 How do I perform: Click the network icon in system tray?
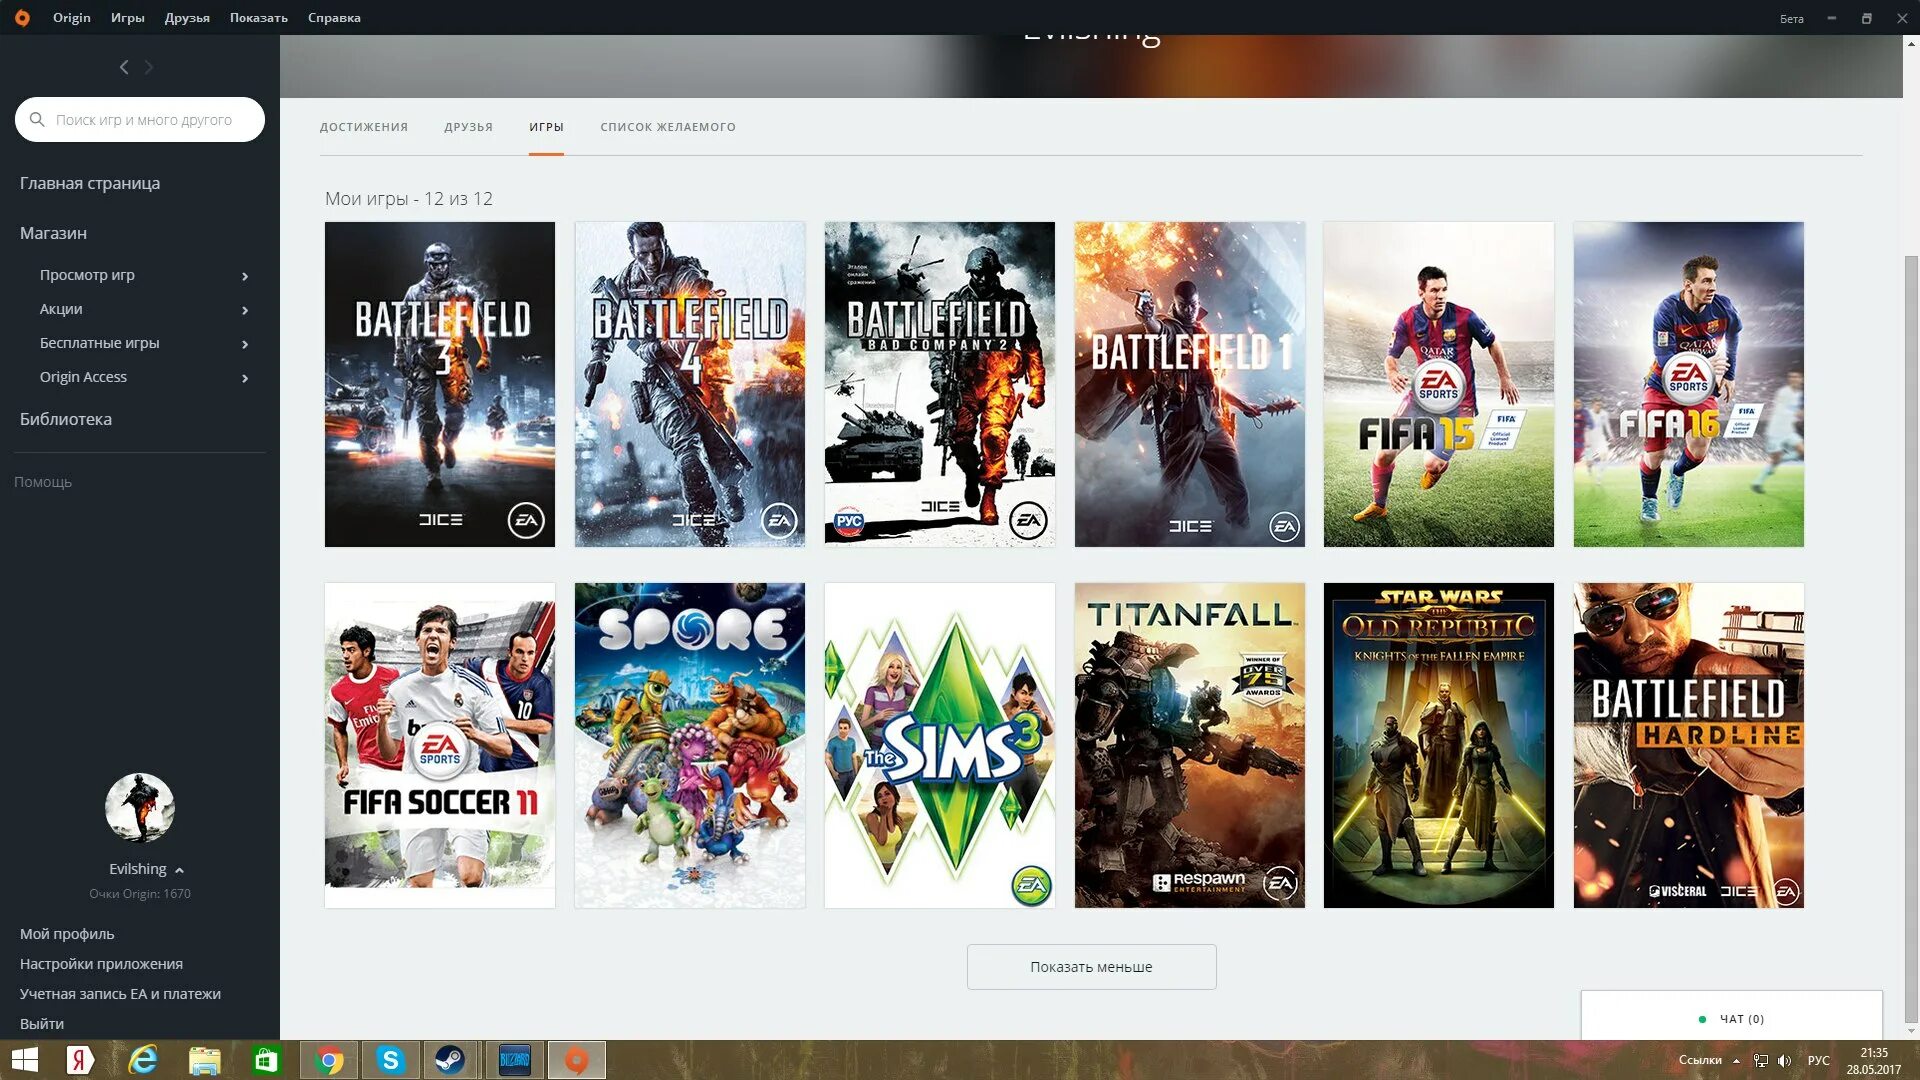(x=1761, y=1060)
